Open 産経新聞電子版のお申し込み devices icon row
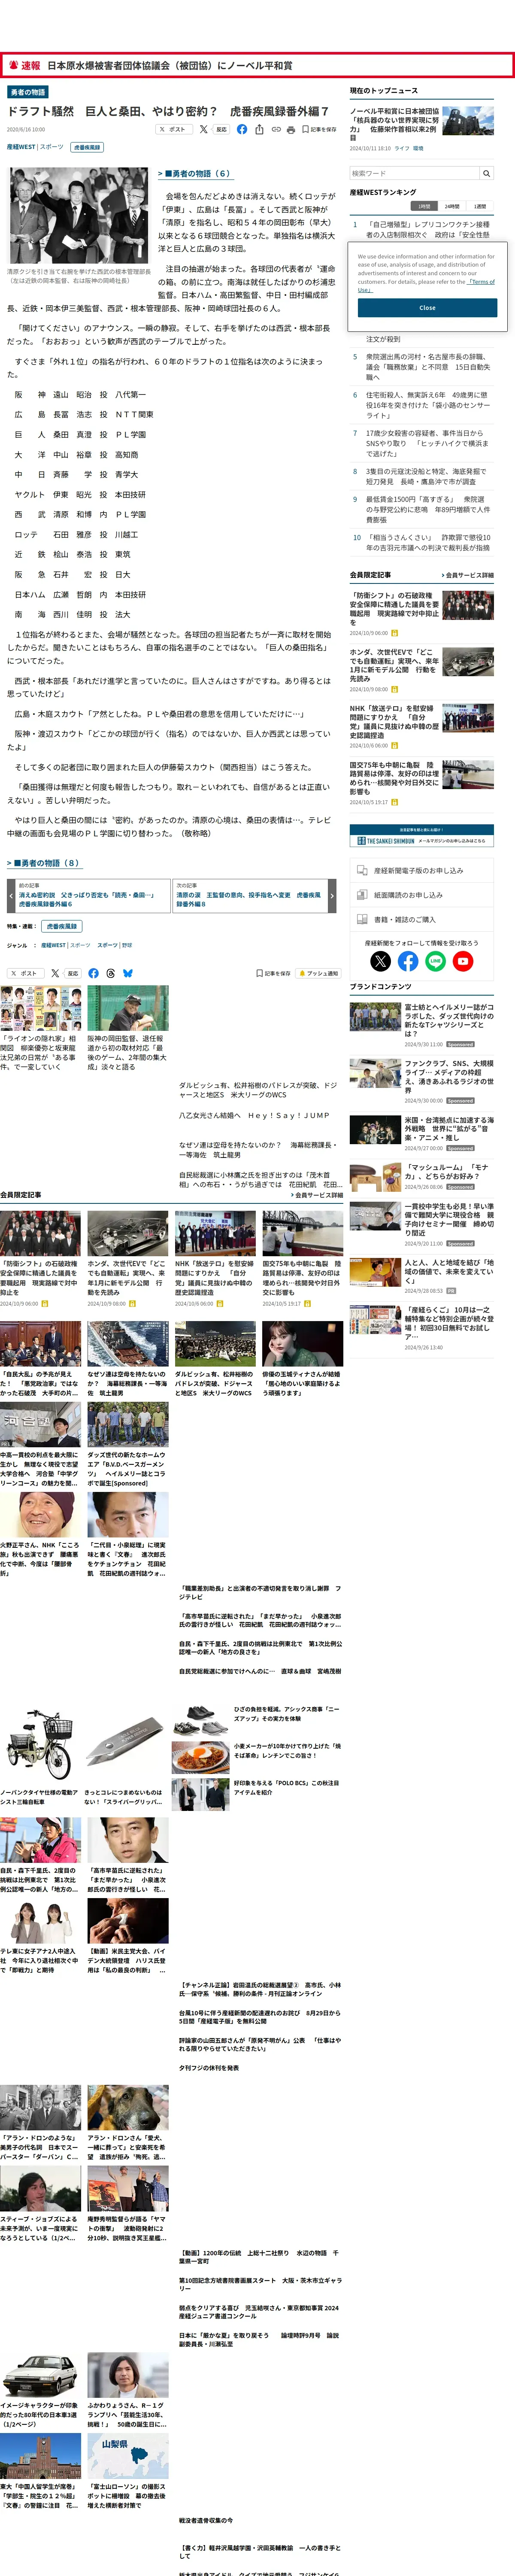This screenshot has height=2576, width=515. coord(421,870)
